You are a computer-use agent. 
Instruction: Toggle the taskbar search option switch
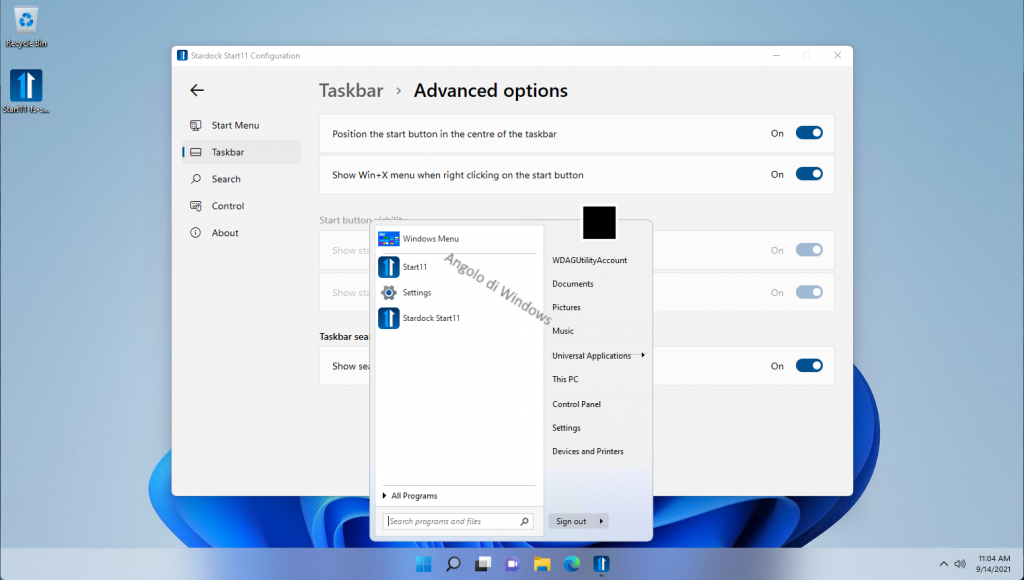coord(808,366)
